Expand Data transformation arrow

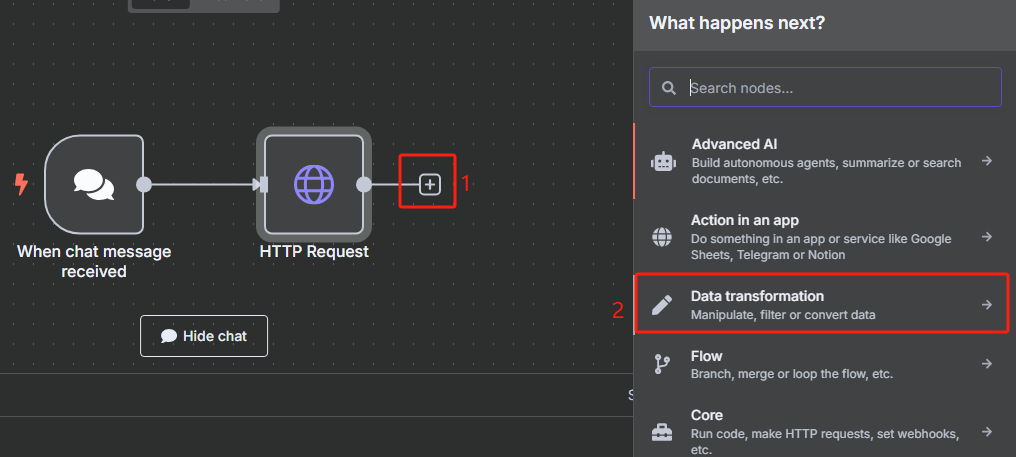pyautogui.click(x=987, y=305)
